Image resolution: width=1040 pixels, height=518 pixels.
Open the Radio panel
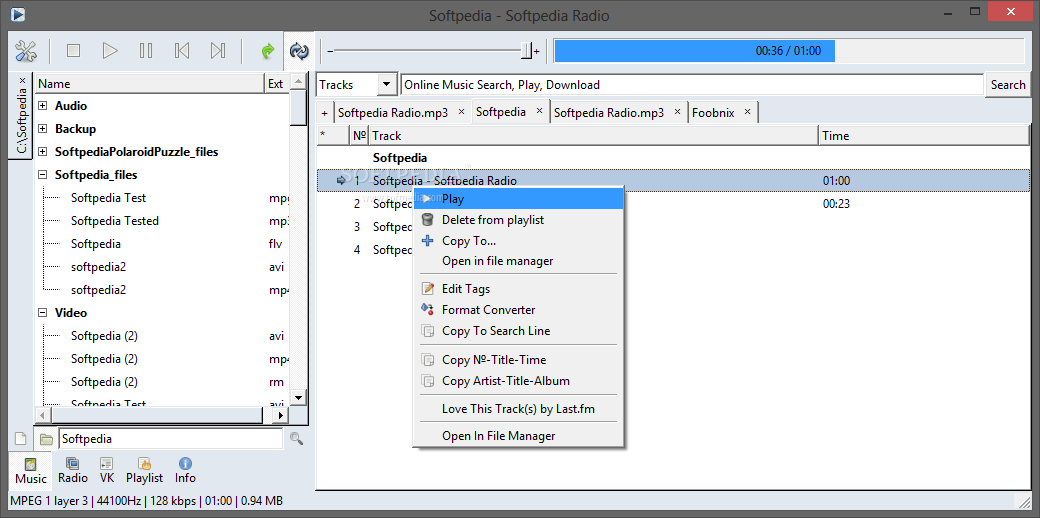[73, 471]
